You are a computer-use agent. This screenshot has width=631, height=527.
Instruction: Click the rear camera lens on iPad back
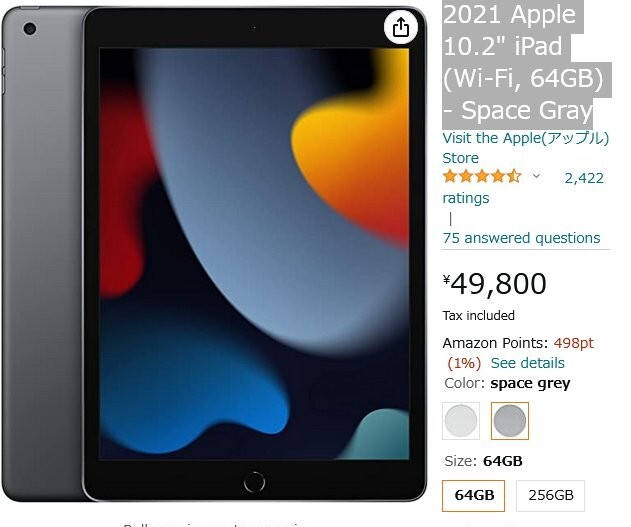(x=30, y=29)
